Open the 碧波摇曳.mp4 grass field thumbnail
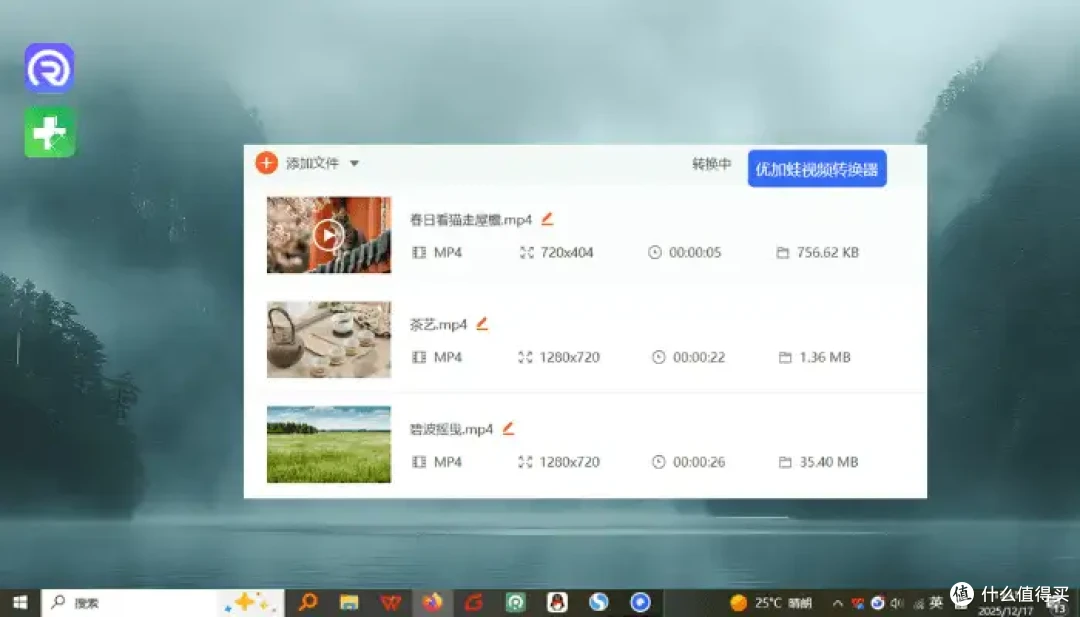1080x617 pixels. pyautogui.click(x=329, y=444)
